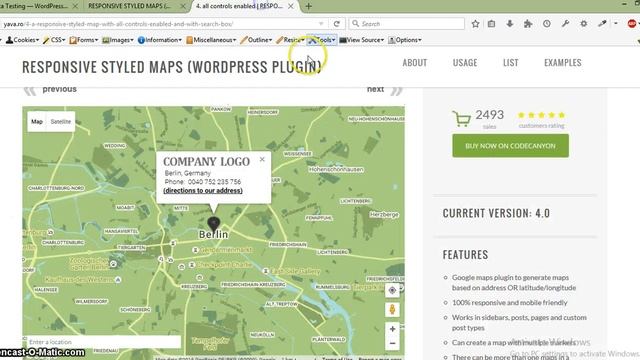640x360 pixels.
Task: Click the red Adblock Plus icon
Action: pyautogui.click(x=632, y=24)
